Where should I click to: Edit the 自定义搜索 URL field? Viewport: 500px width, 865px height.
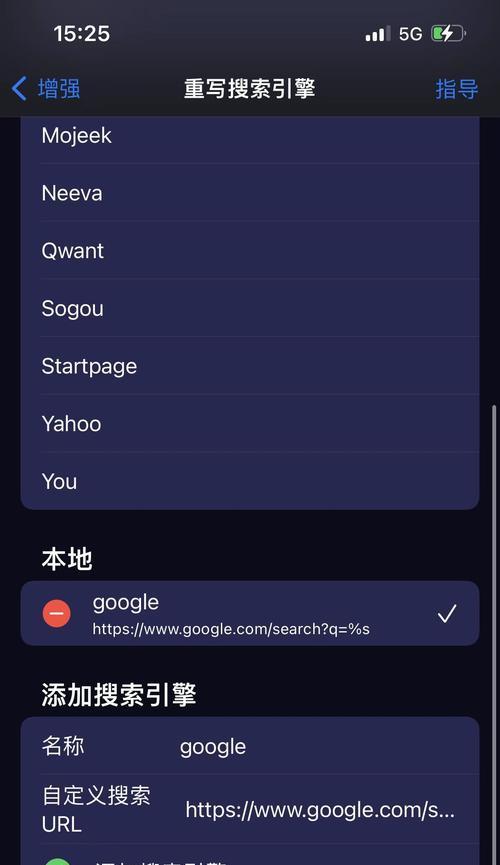point(250,809)
